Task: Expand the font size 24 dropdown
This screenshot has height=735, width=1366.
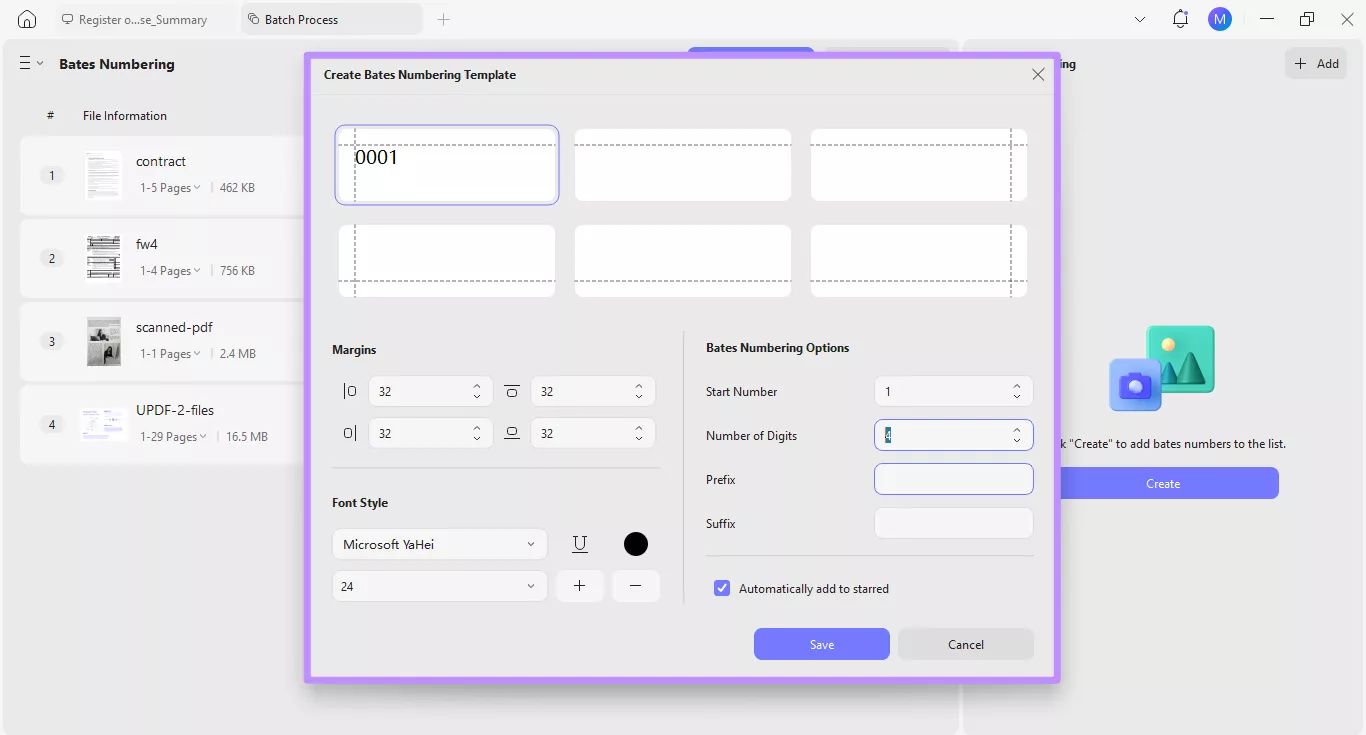Action: pyautogui.click(x=440, y=586)
